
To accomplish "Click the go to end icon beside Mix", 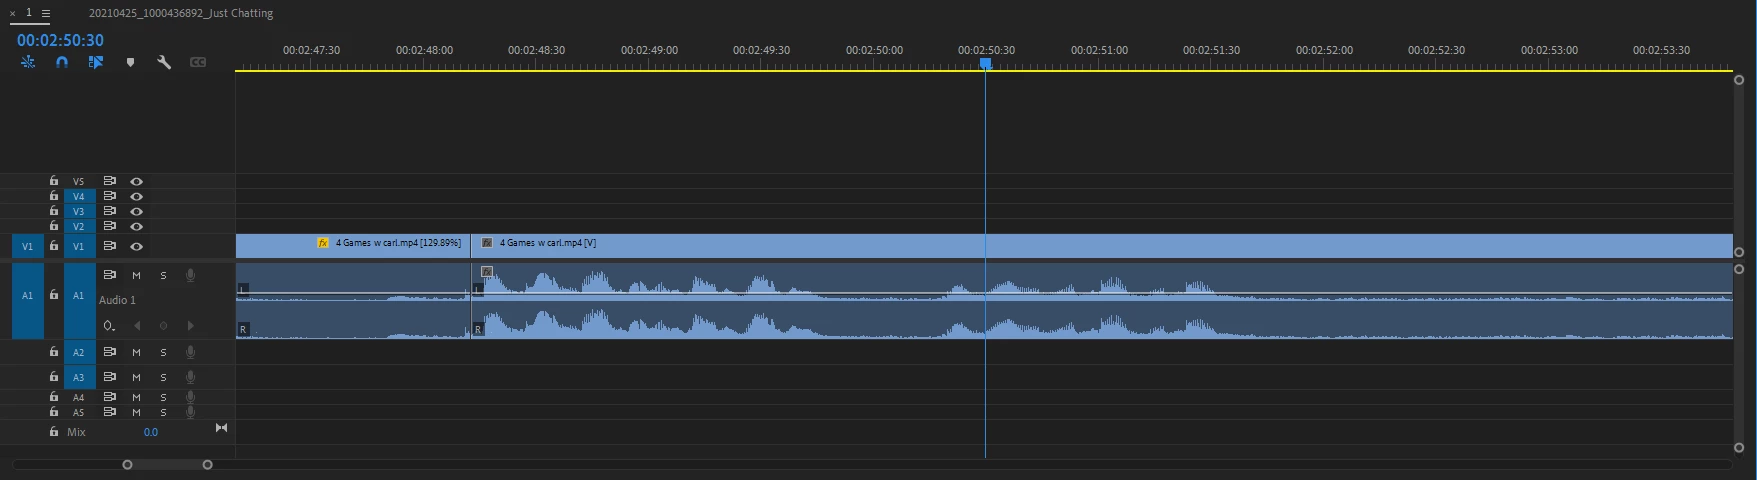I will coord(221,428).
